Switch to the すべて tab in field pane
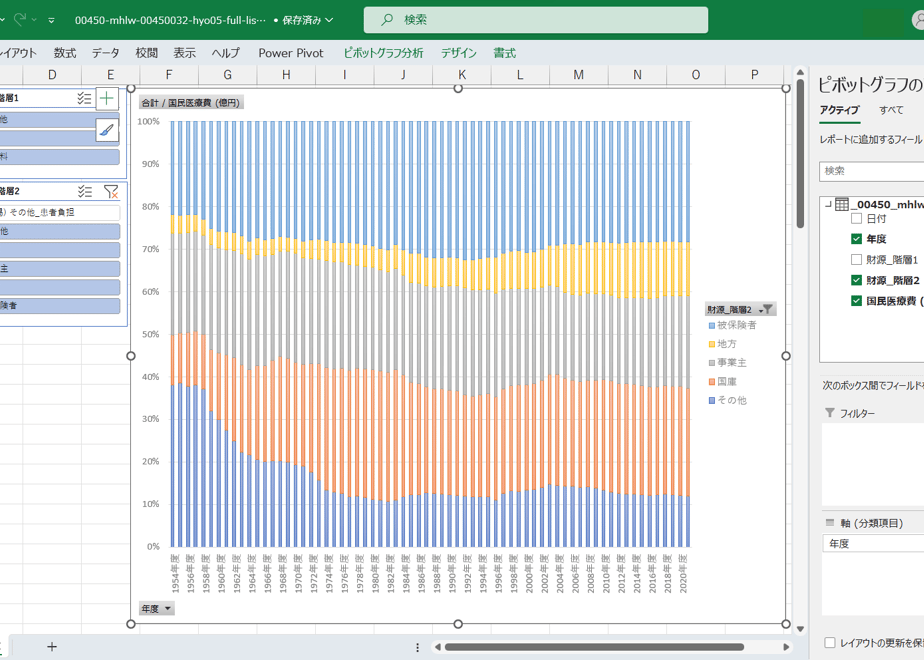 click(x=891, y=110)
